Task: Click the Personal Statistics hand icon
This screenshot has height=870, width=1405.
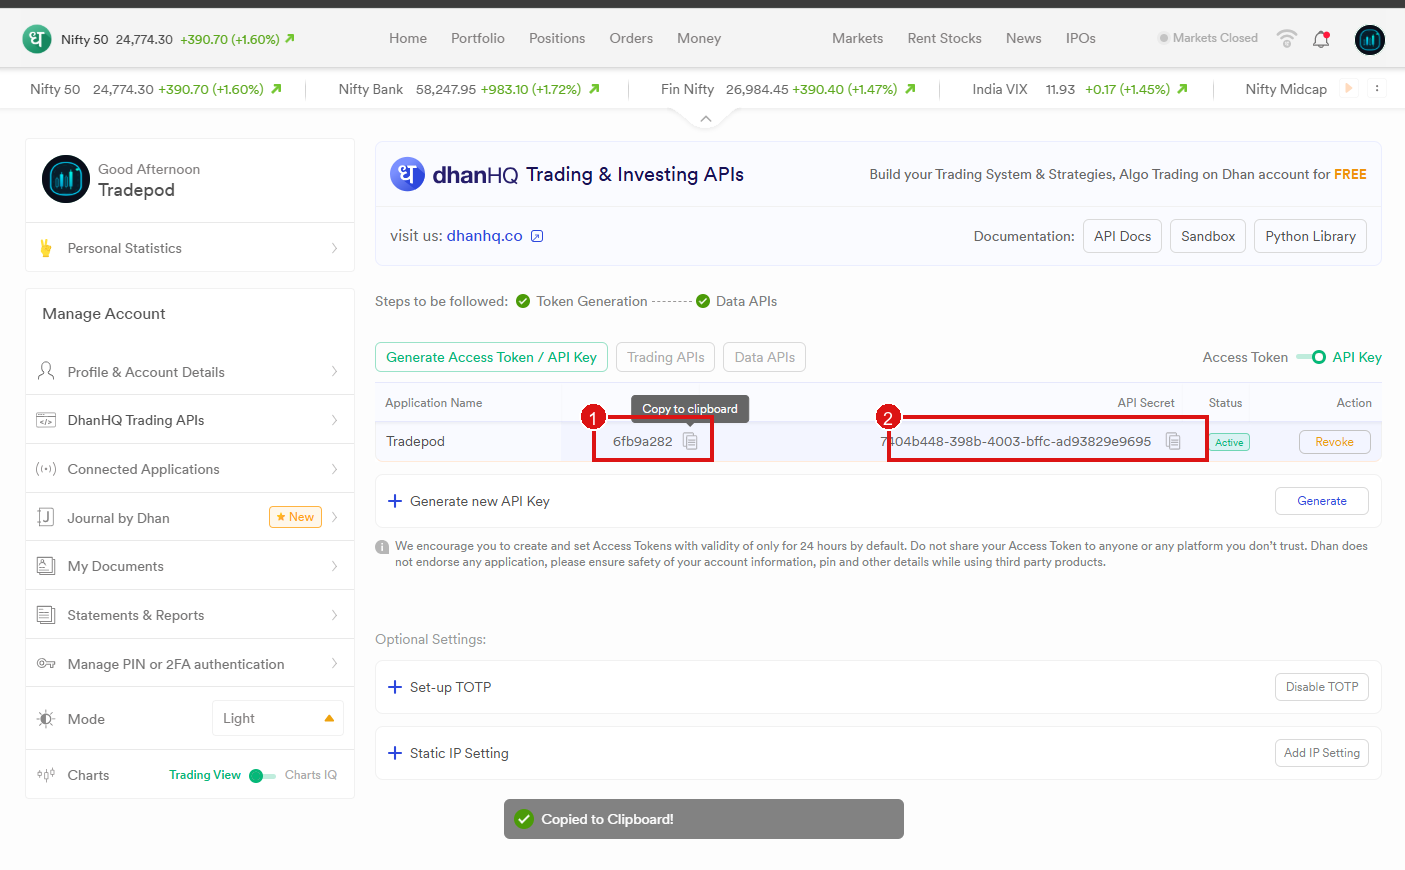Action: (x=46, y=248)
